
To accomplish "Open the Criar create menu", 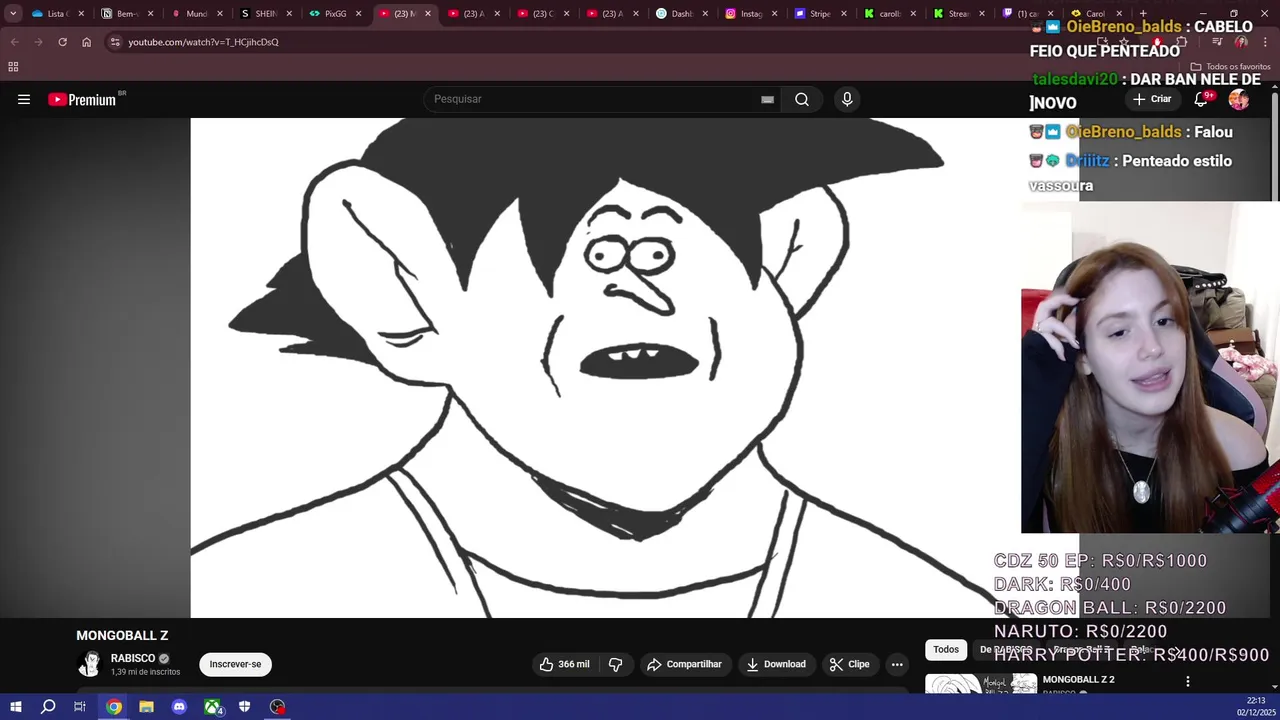I will point(1152,99).
